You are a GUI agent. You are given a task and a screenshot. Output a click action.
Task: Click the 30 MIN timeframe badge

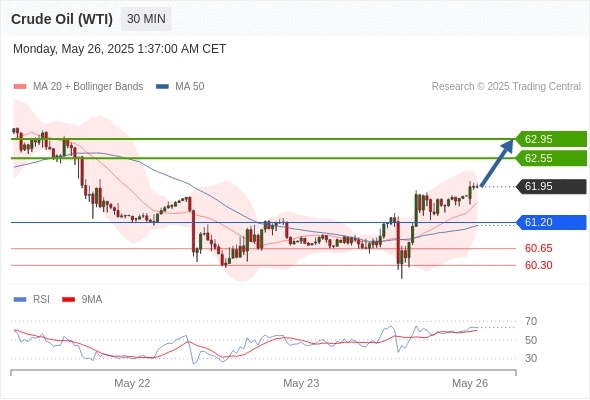[146, 19]
